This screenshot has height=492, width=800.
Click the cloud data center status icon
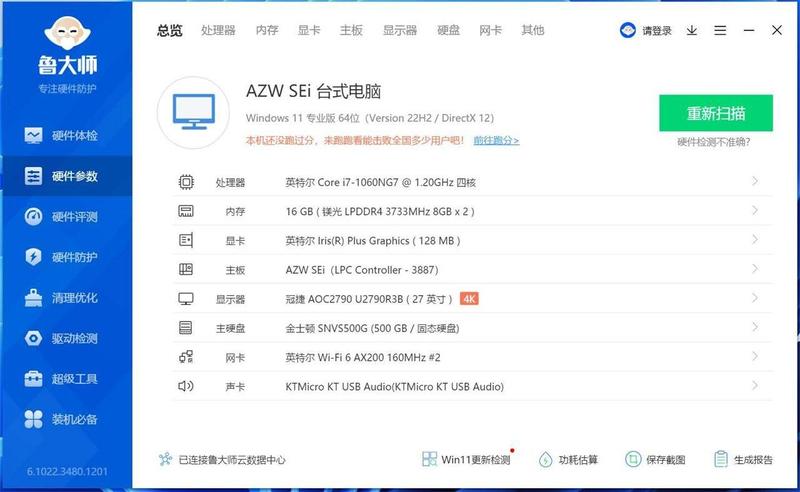coord(165,459)
